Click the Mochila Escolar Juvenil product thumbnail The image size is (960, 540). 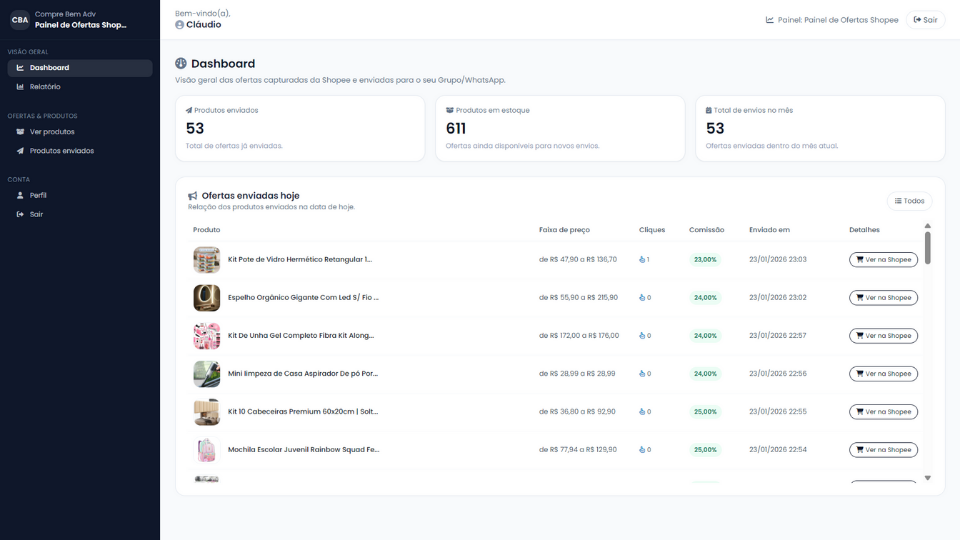[x=206, y=450]
